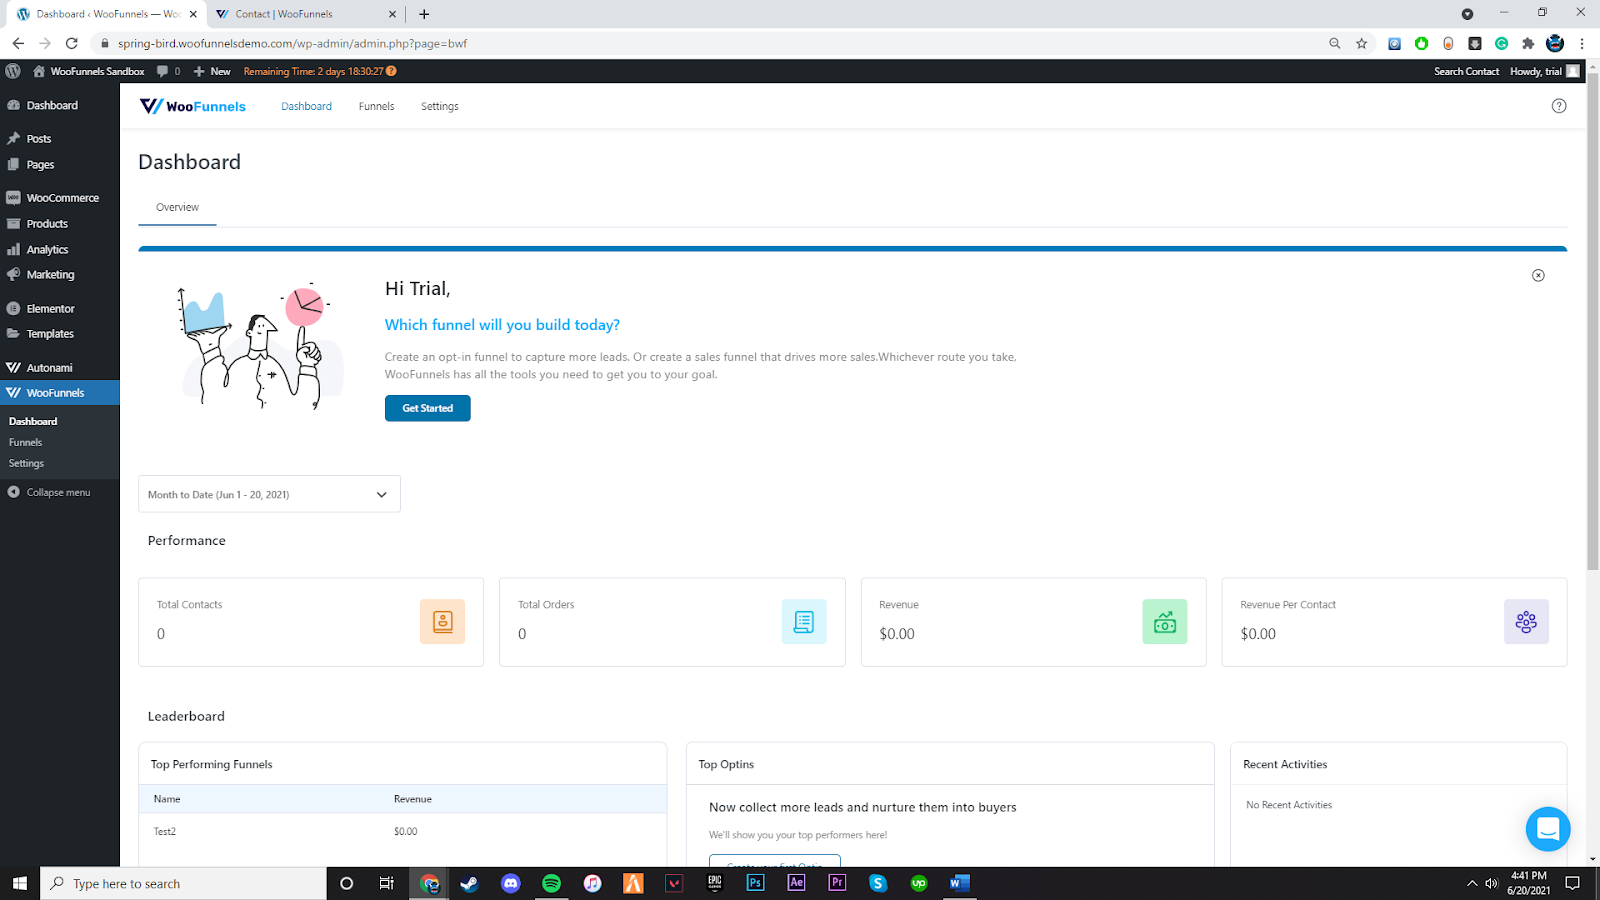This screenshot has width=1600, height=900.
Task: Open a new browser tab
Action: point(424,14)
